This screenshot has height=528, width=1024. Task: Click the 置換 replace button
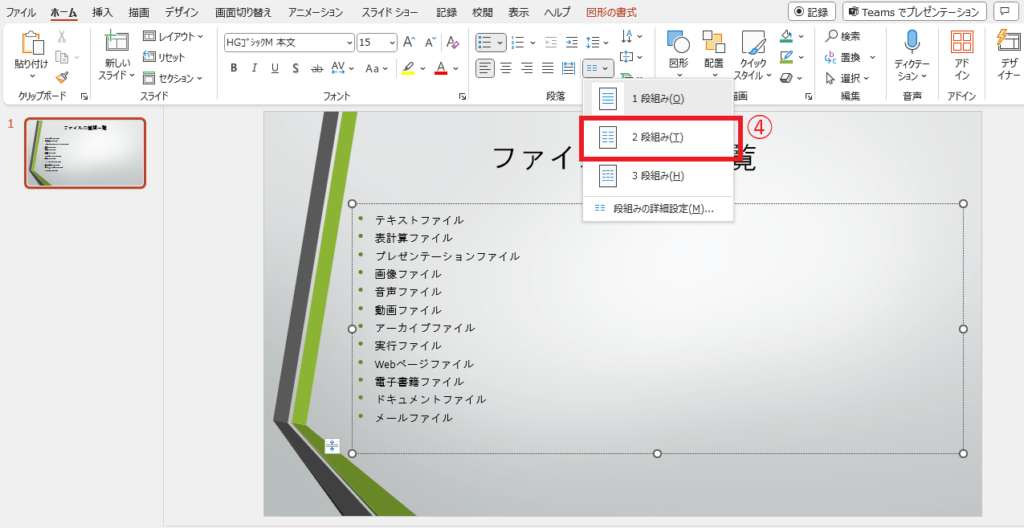[843, 57]
